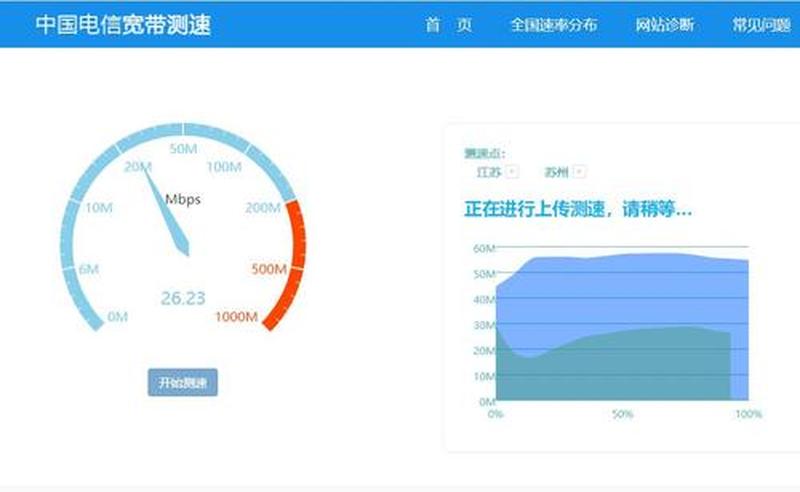
Task: Click the 0M mark on speedometer
Action: [x=117, y=317]
